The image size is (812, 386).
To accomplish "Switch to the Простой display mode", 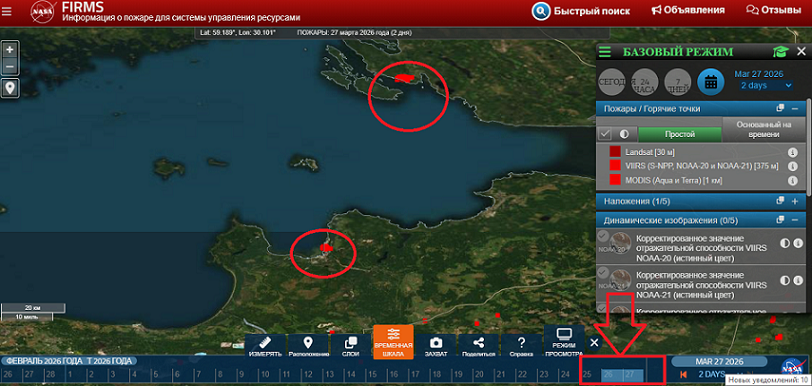I will coord(679,134).
